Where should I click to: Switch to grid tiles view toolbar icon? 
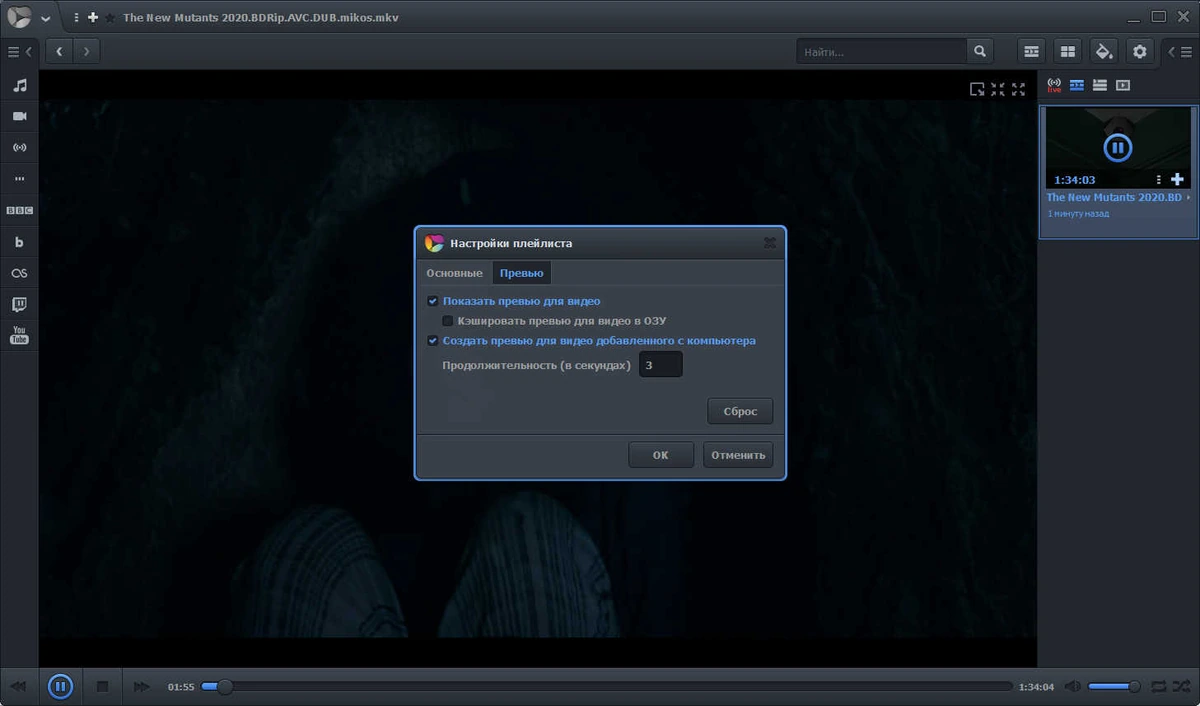(1068, 51)
